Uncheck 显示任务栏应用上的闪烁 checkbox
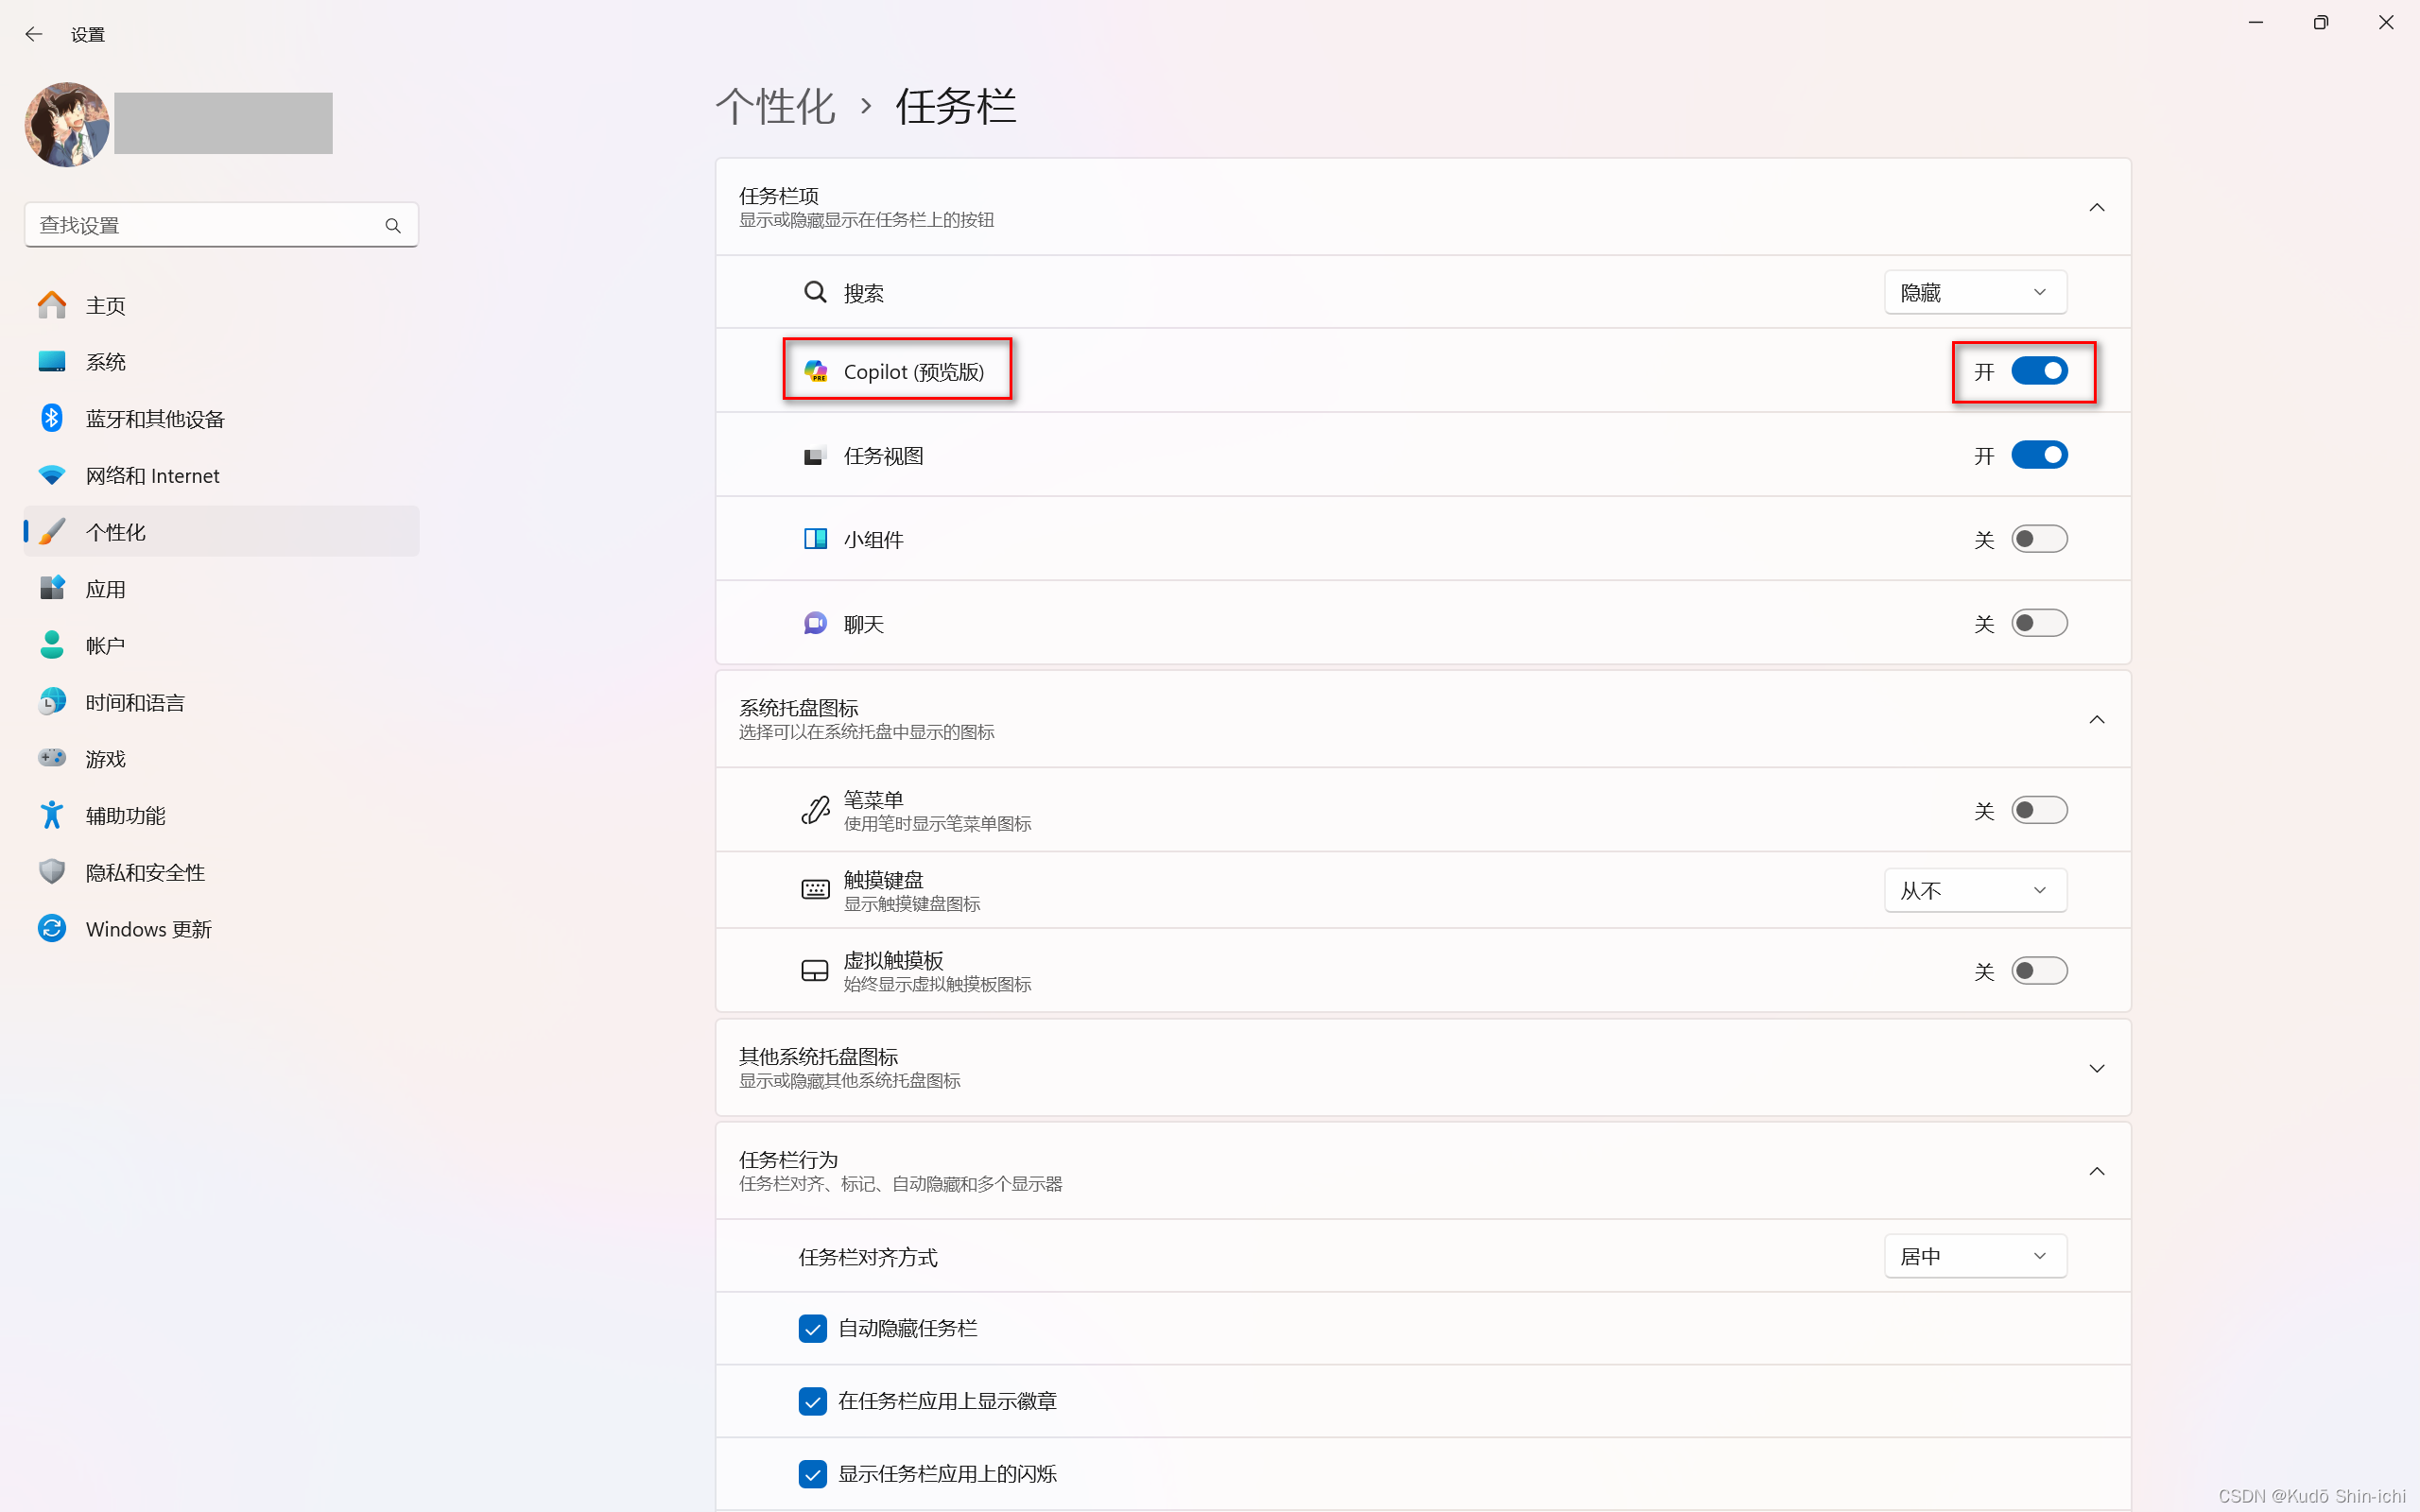The image size is (2420, 1512). (x=812, y=1474)
